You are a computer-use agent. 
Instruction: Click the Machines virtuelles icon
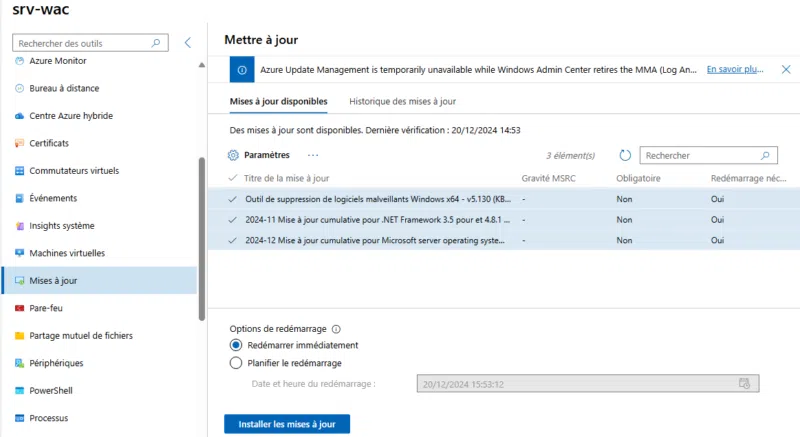click(19, 253)
